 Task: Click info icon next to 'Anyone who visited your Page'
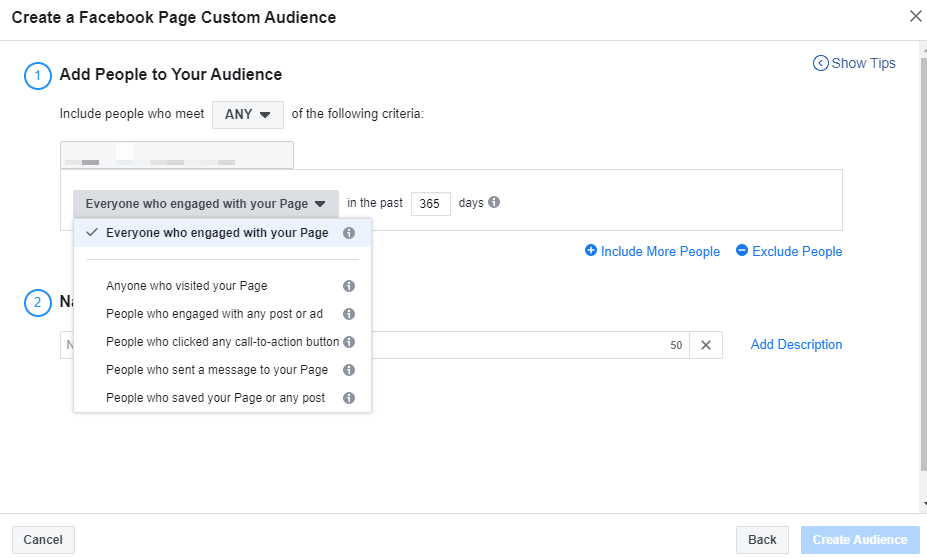click(x=349, y=286)
